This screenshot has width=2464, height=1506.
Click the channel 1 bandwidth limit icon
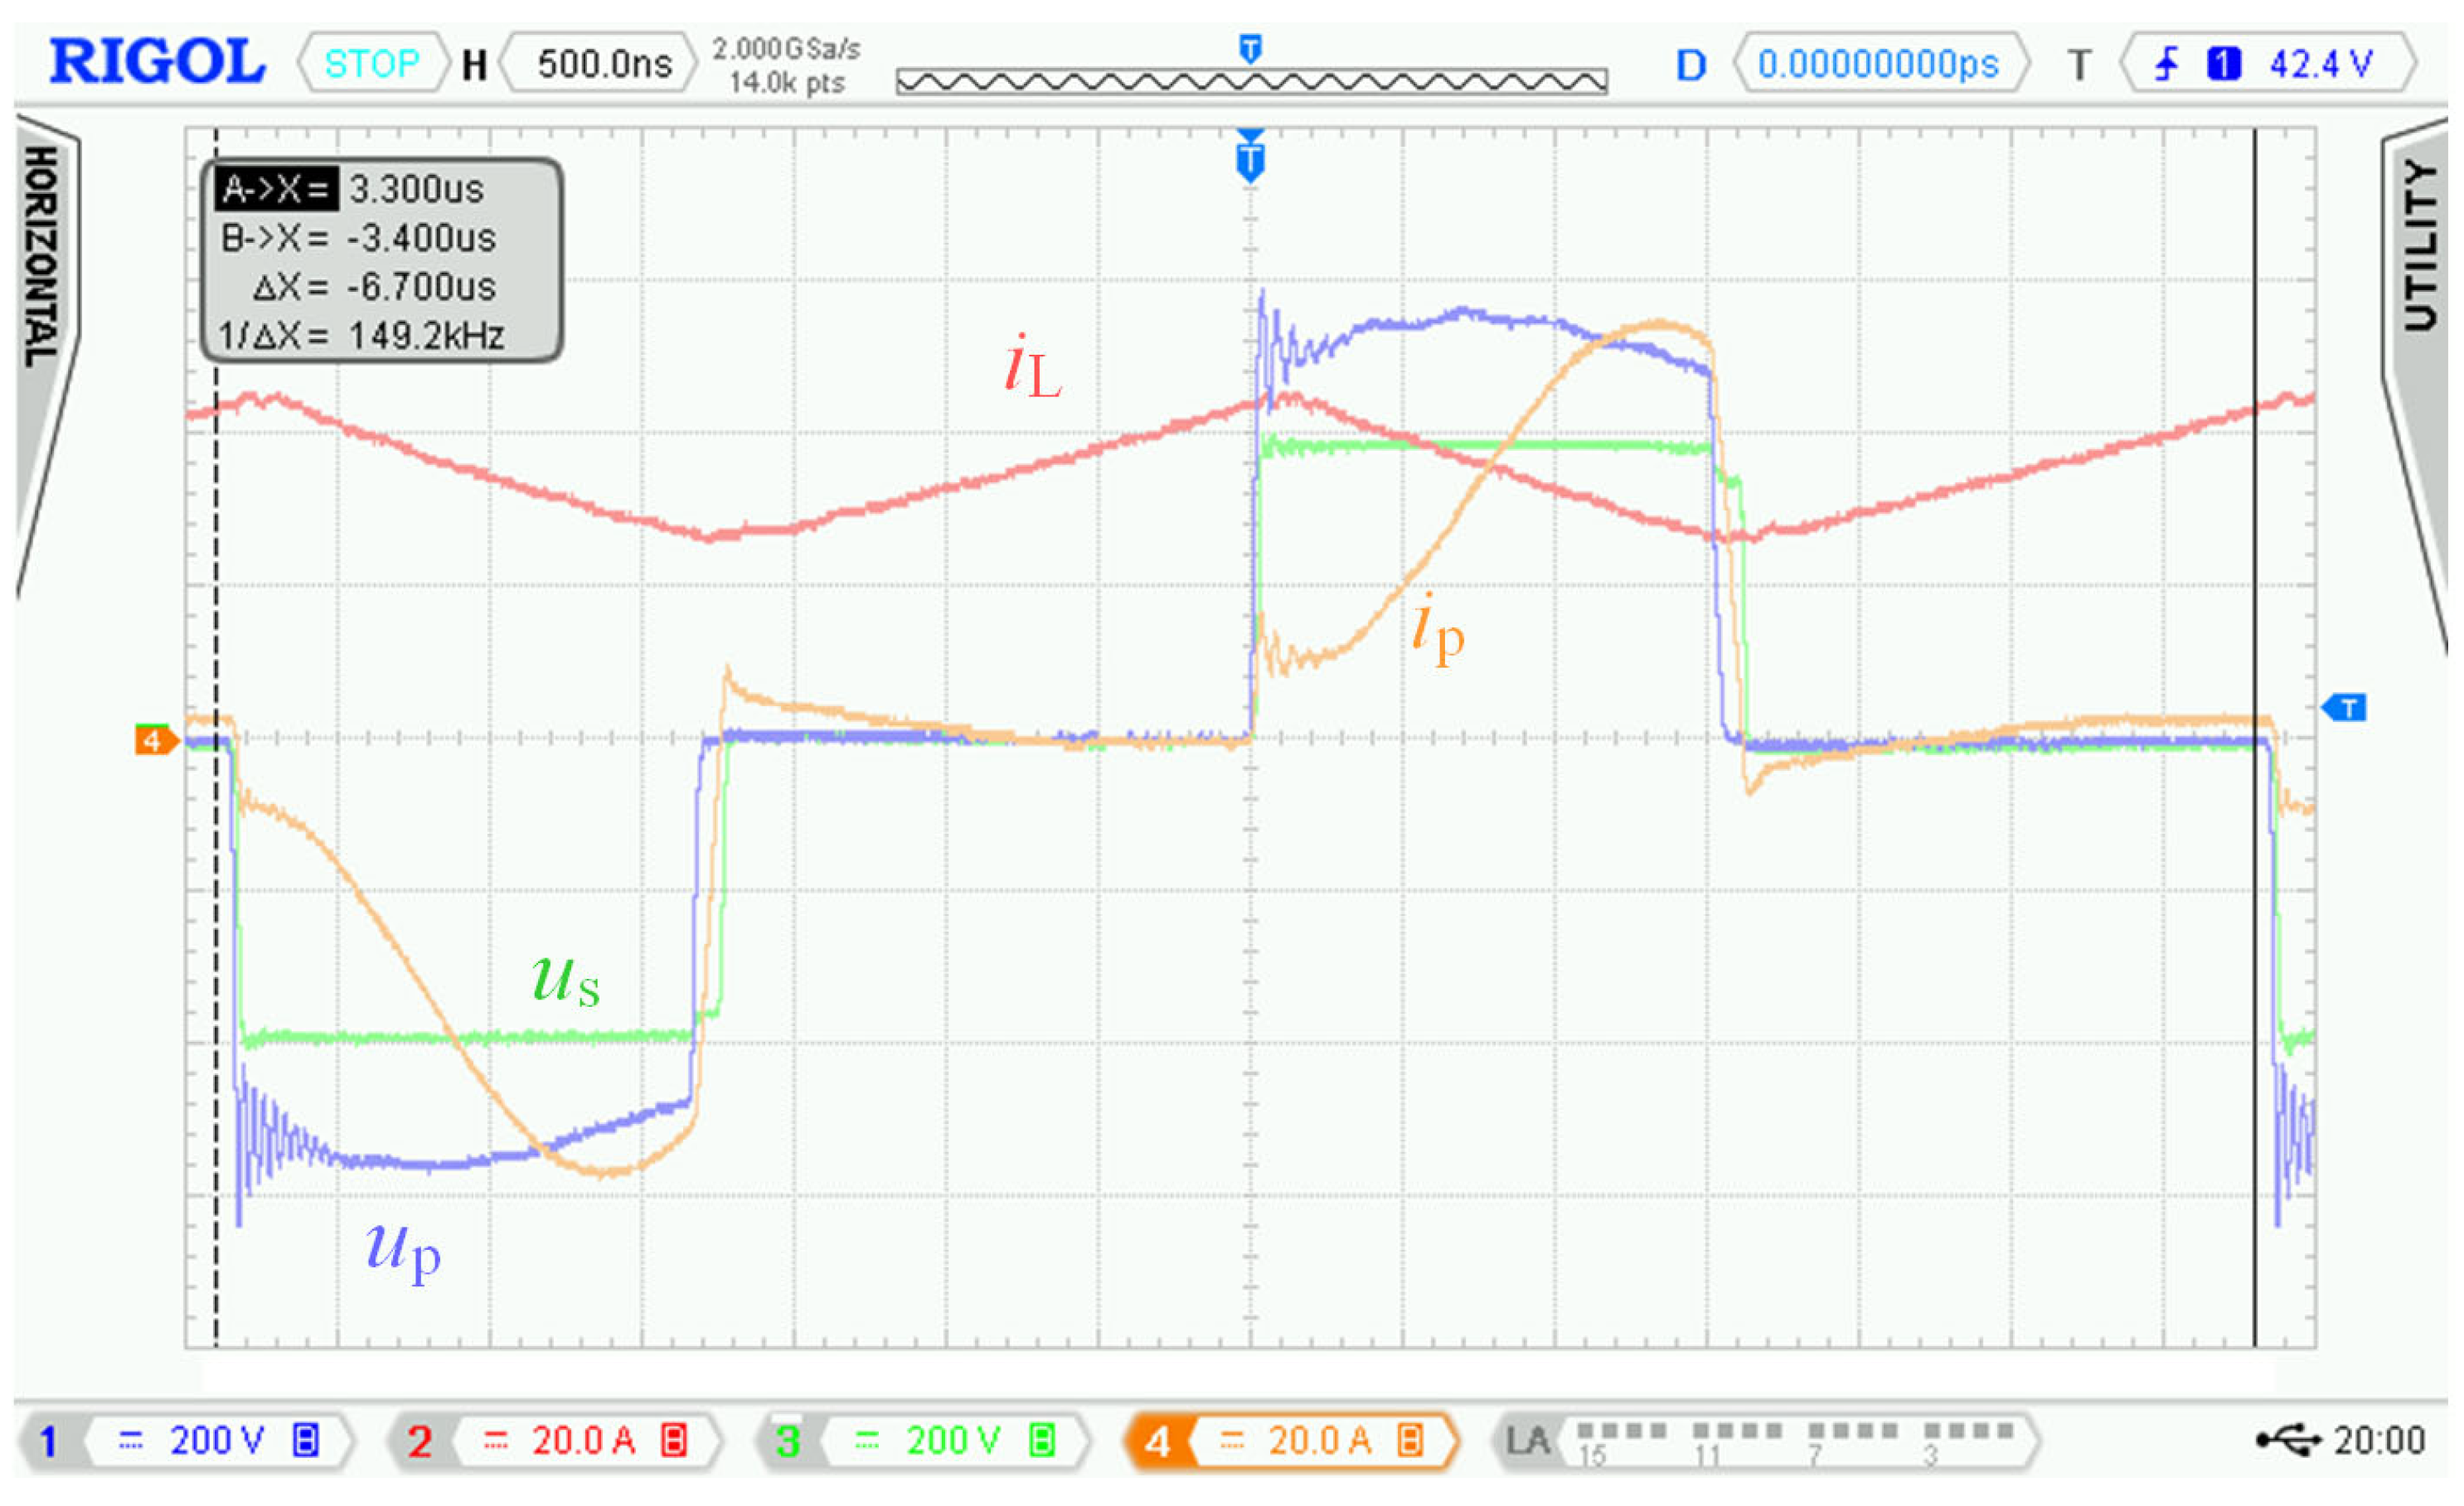coord(306,1441)
